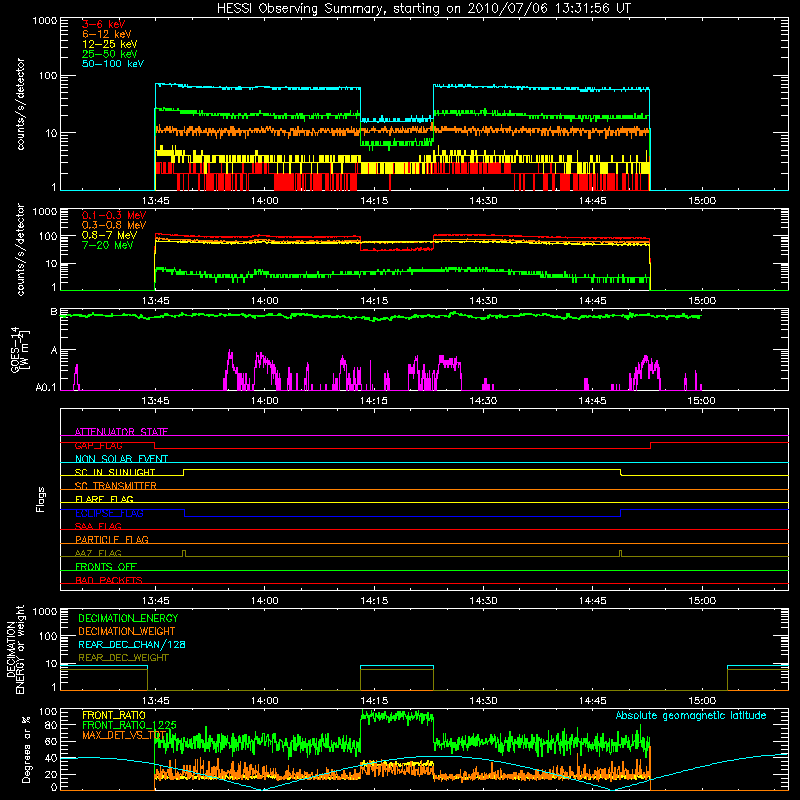This screenshot has height=800, width=800.
Task: Click 14:15 tick under top count-rate plot
Action: (374, 201)
